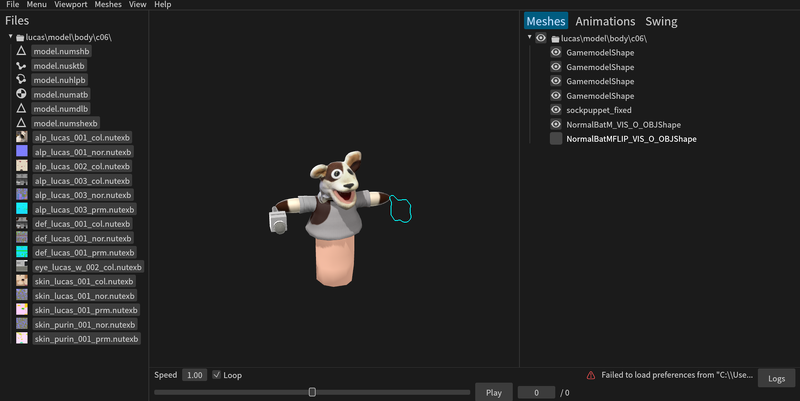Image resolution: width=800 pixels, height=401 pixels.
Task: Show the NormalBatMFLIP_VIS_O_OBJShape mesh
Action: pyautogui.click(x=556, y=138)
